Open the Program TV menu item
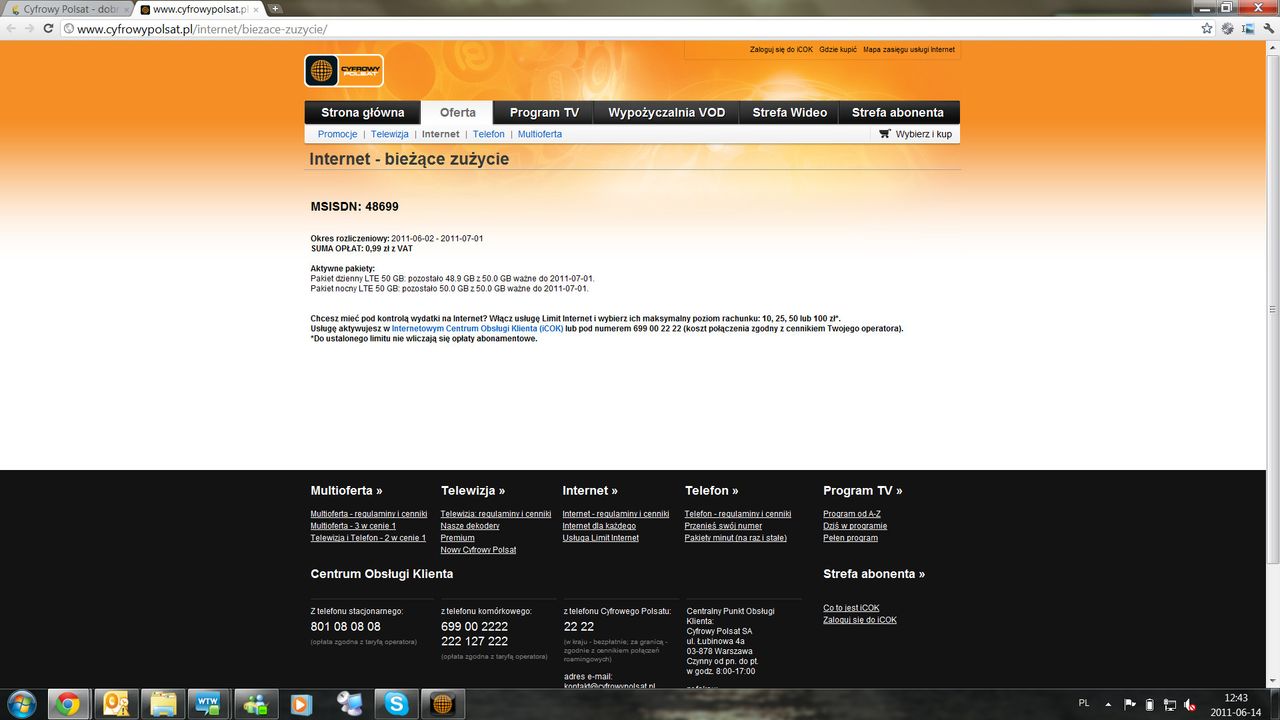 point(544,113)
